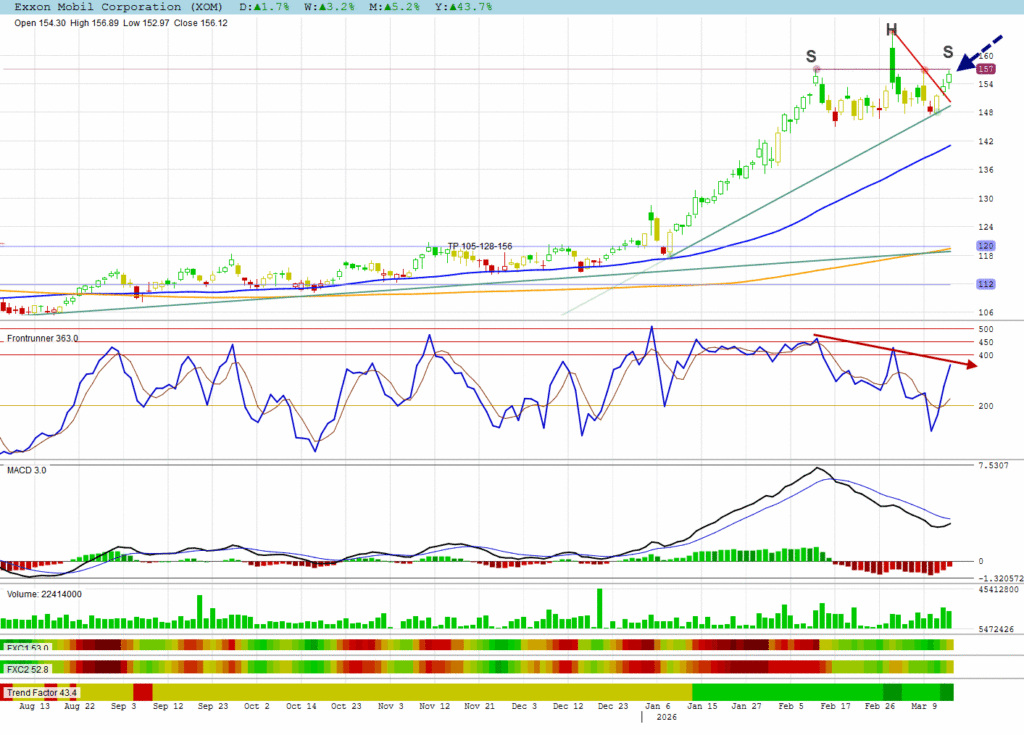
Task: Click the Frontrunner 363.0 indicator label
Action: point(43,339)
